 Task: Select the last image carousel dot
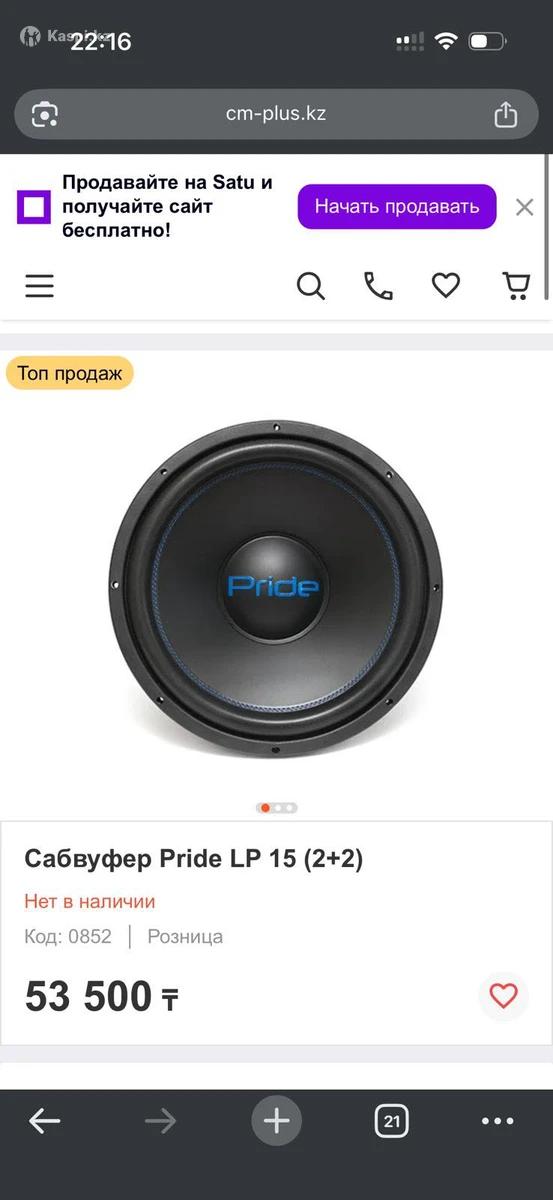290,808
